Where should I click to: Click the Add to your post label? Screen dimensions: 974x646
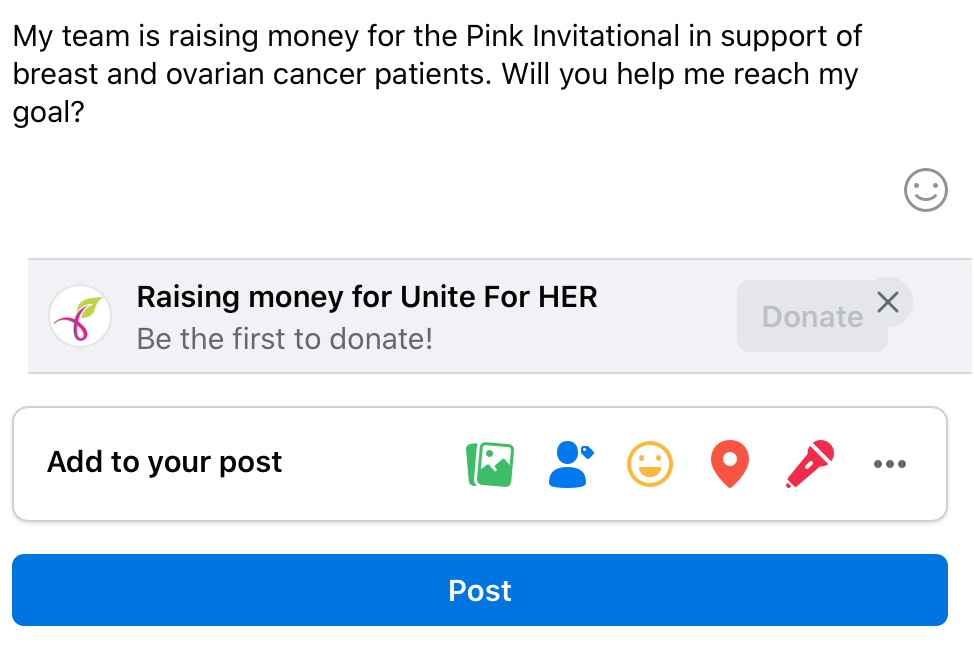point(165,462)
